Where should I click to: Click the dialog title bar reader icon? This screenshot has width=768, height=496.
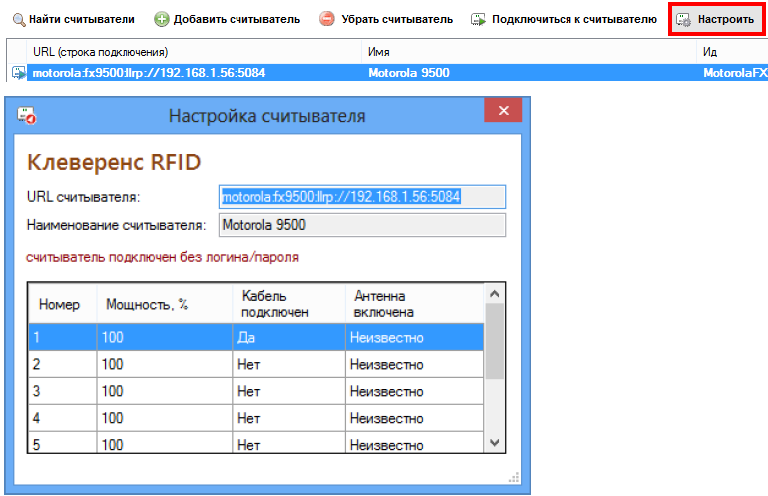(x=26, y=116)
